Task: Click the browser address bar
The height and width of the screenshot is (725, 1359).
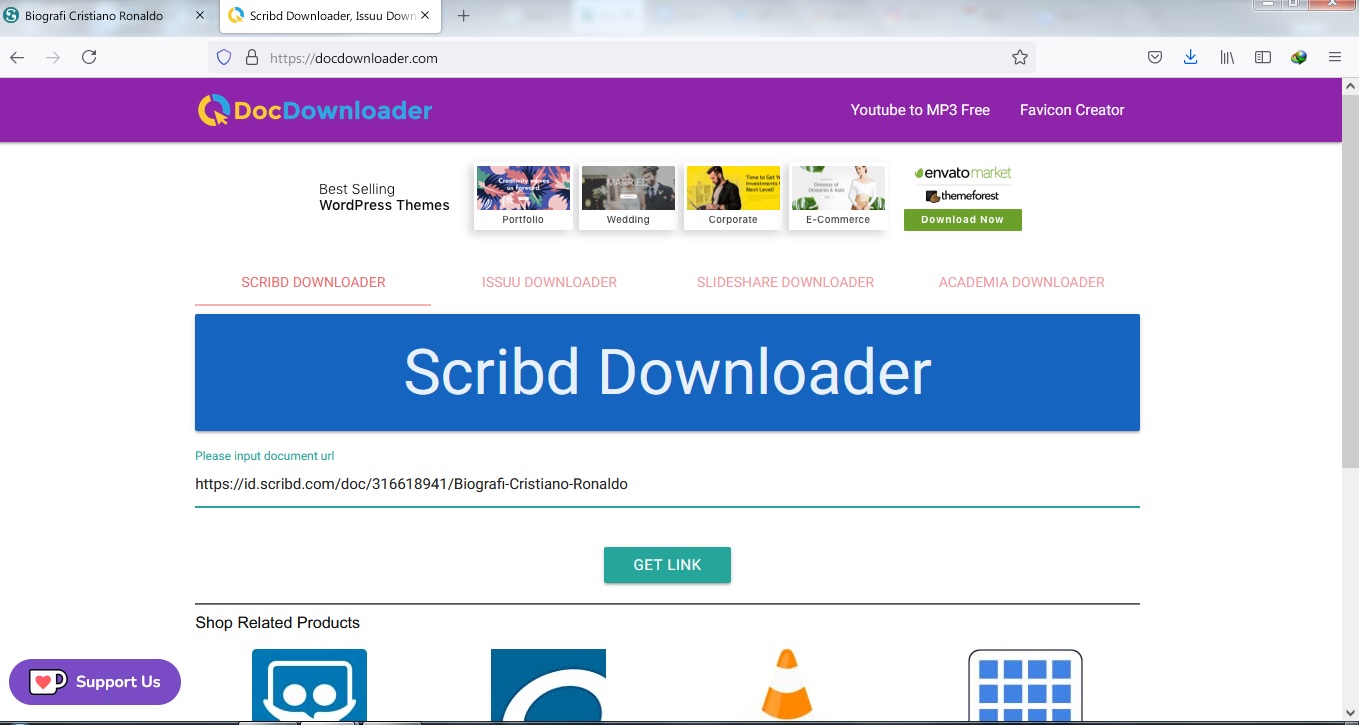Action: coord(620,58)
